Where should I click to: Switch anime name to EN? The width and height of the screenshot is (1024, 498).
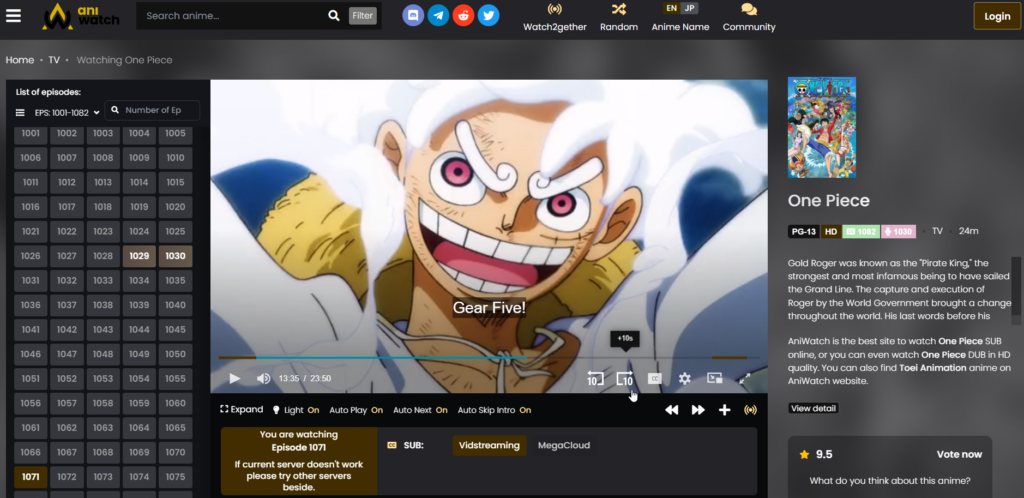click(671, 8)
